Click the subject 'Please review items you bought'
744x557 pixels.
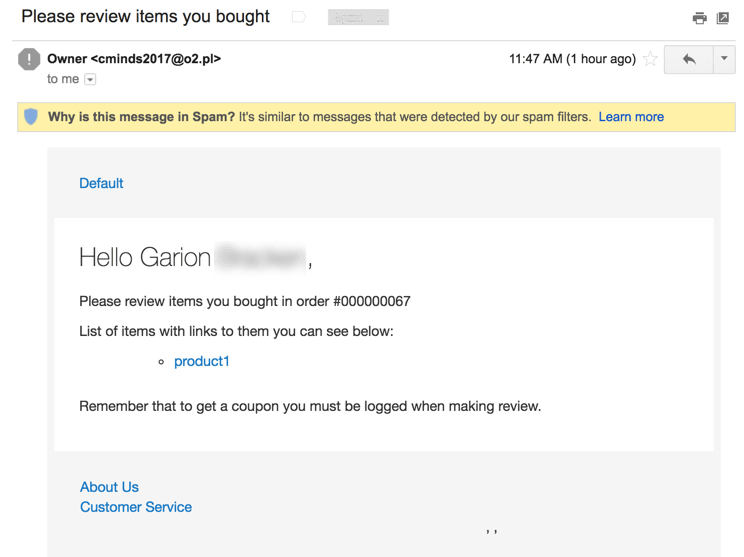(x=146, y=17)
